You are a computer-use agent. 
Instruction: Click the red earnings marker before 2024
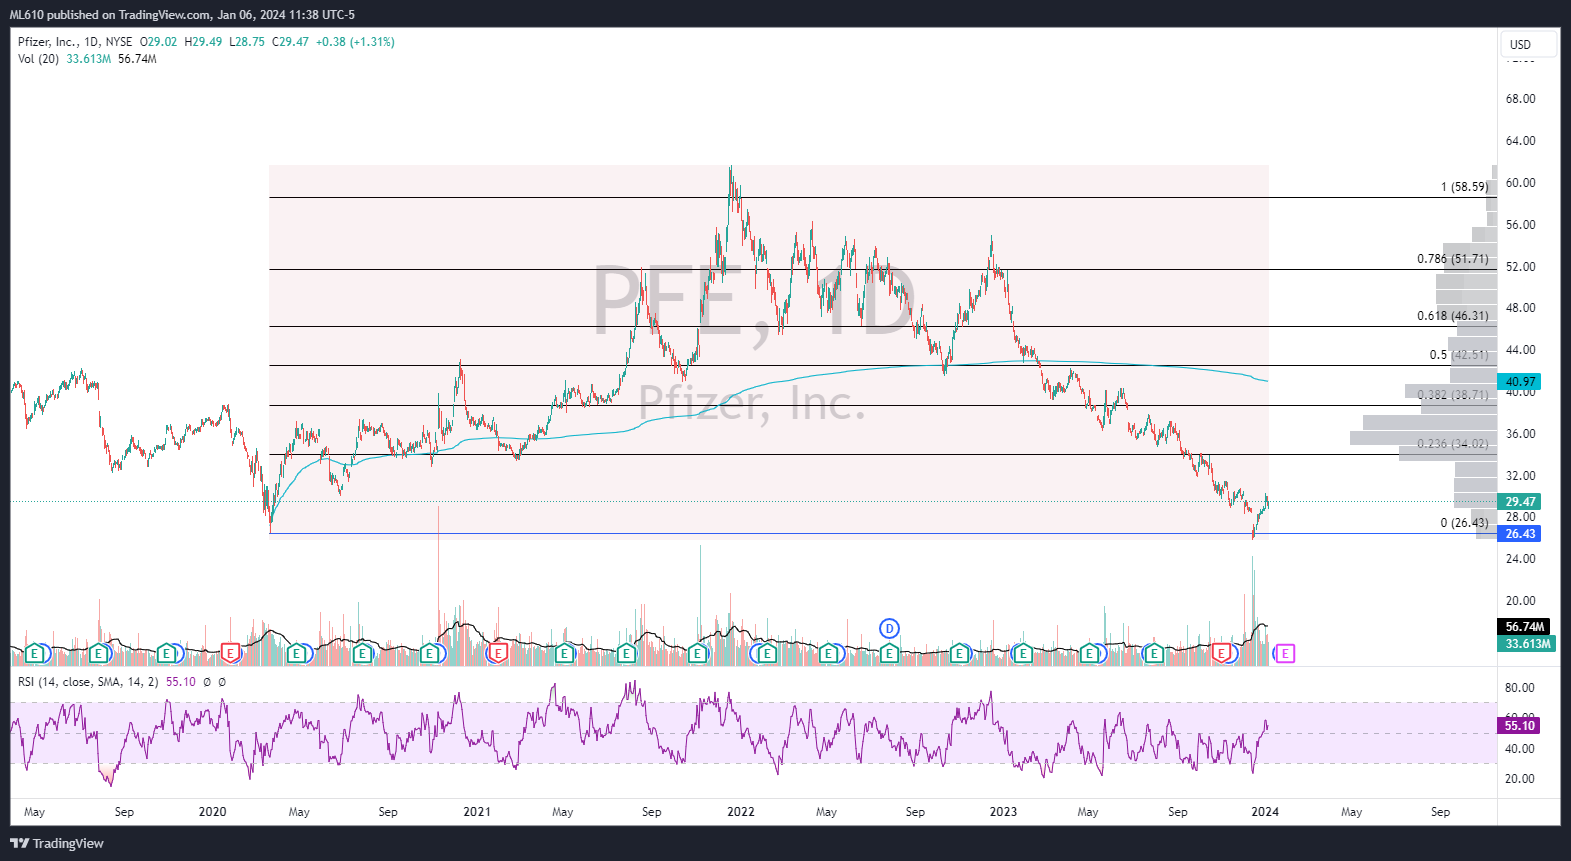(x=1221, y=653)
